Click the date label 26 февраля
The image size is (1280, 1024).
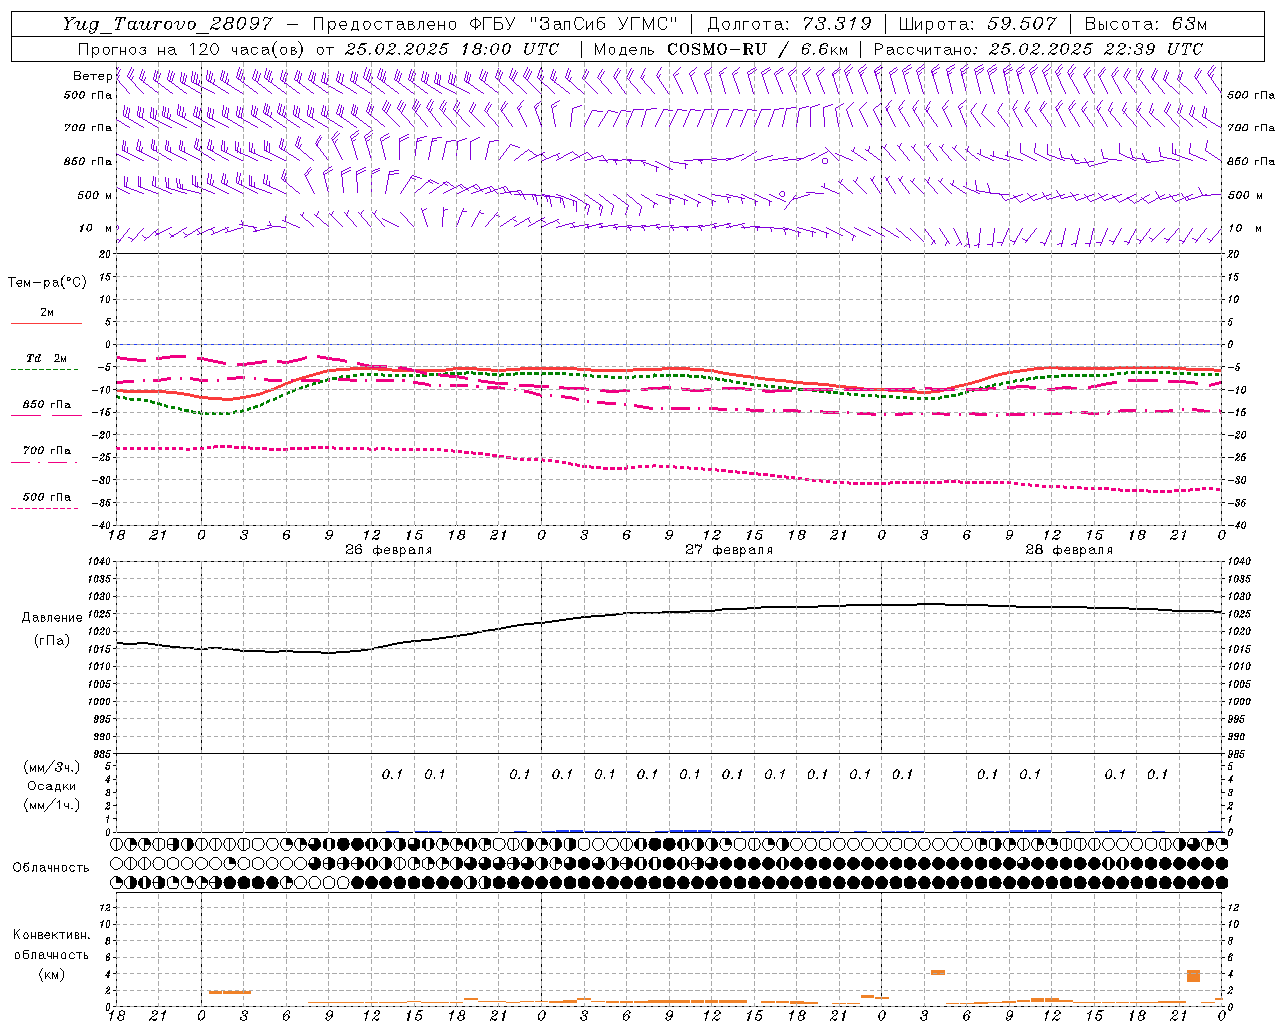pyautogui.click(x=389, y=550)
